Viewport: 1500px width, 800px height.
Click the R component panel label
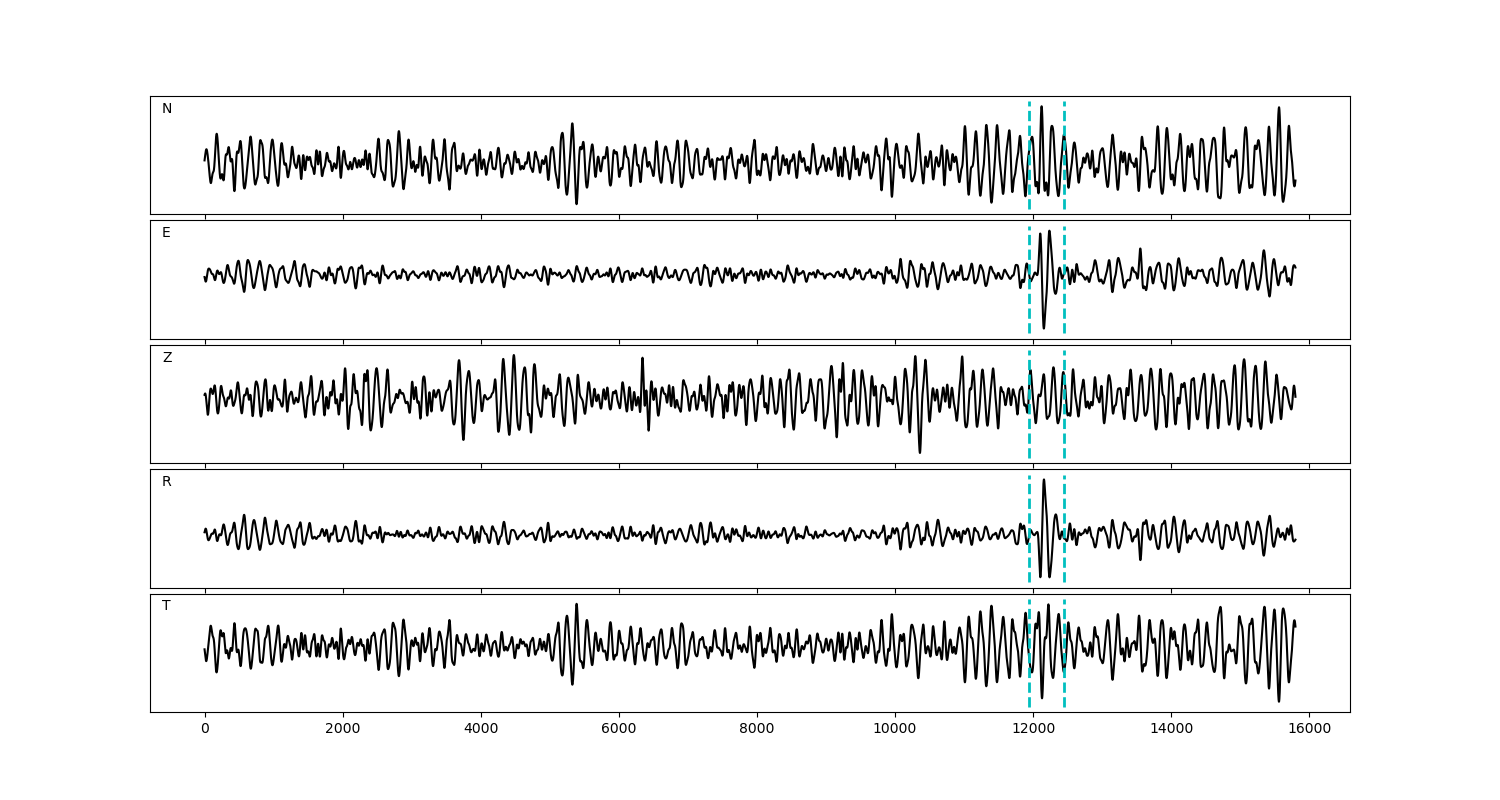(167, 482)
